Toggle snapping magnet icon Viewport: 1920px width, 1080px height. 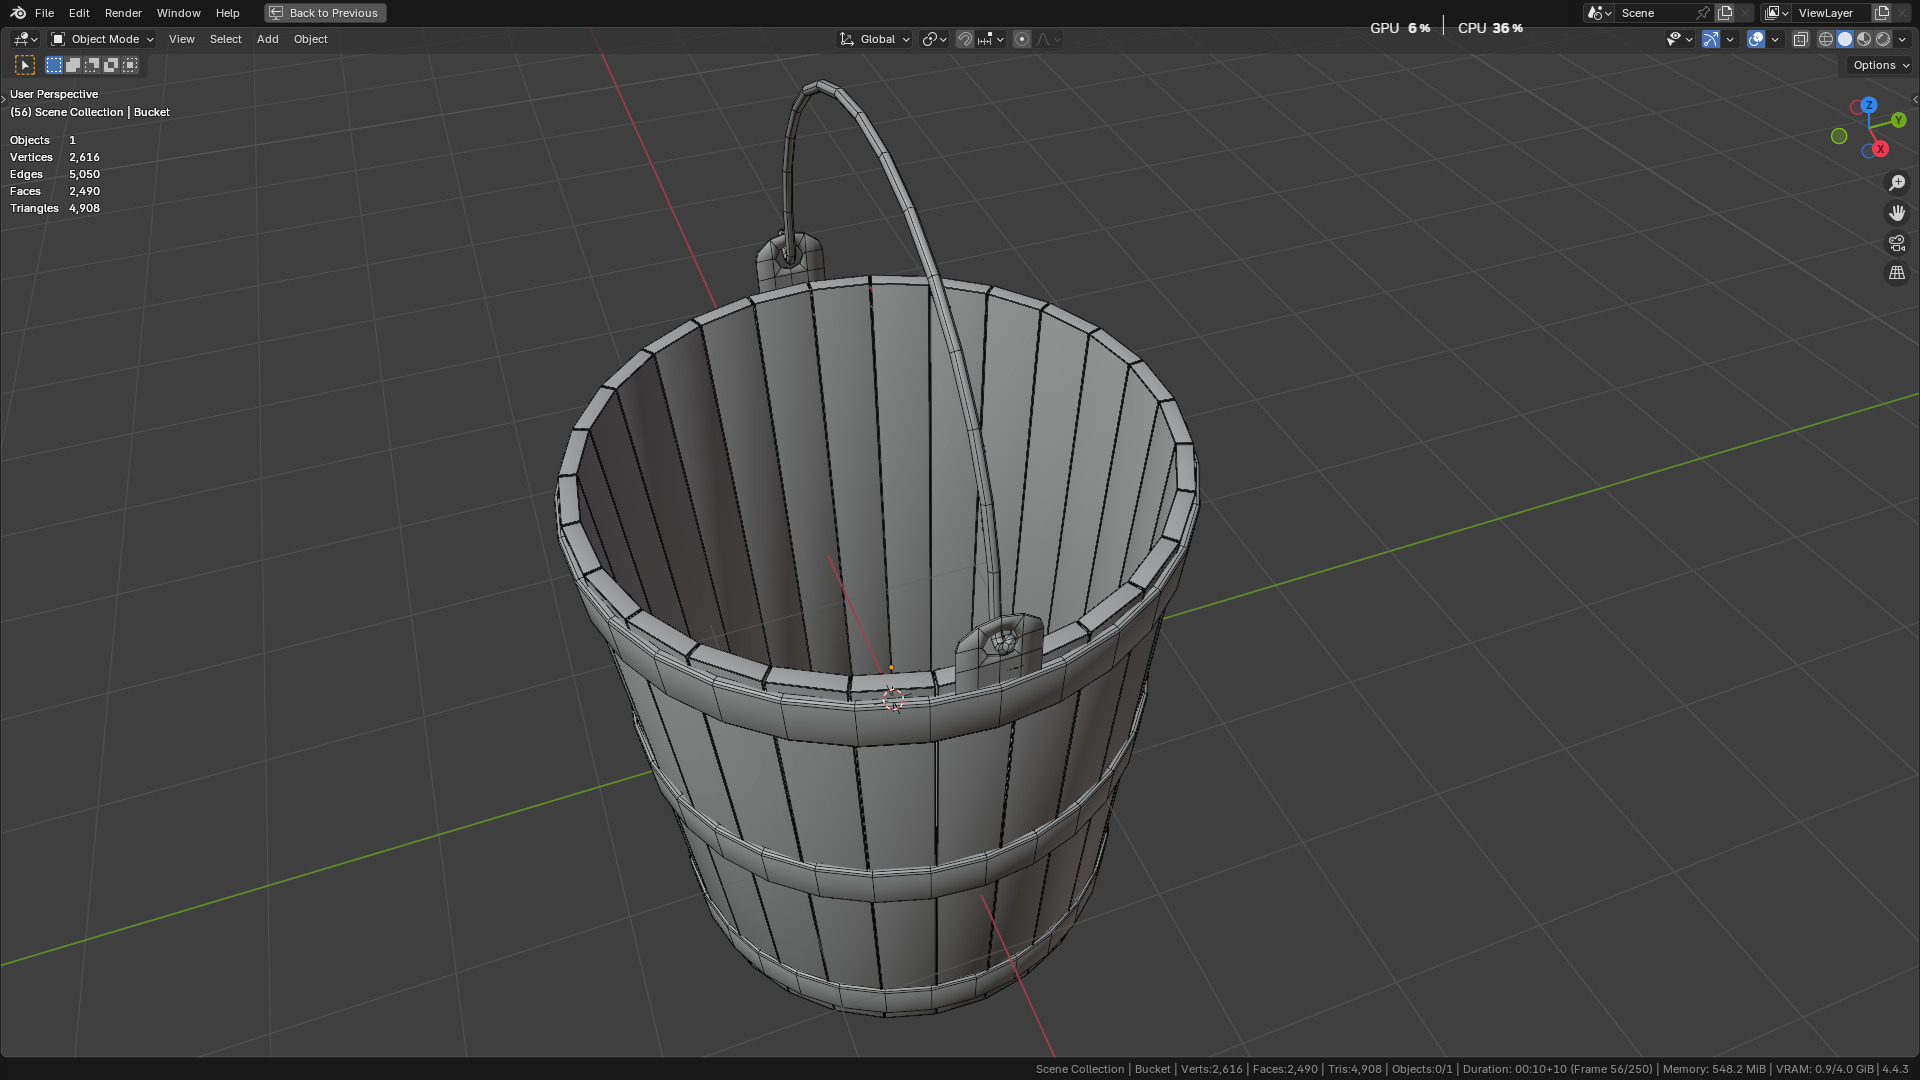pyautogui.click(x=965, y=39)
